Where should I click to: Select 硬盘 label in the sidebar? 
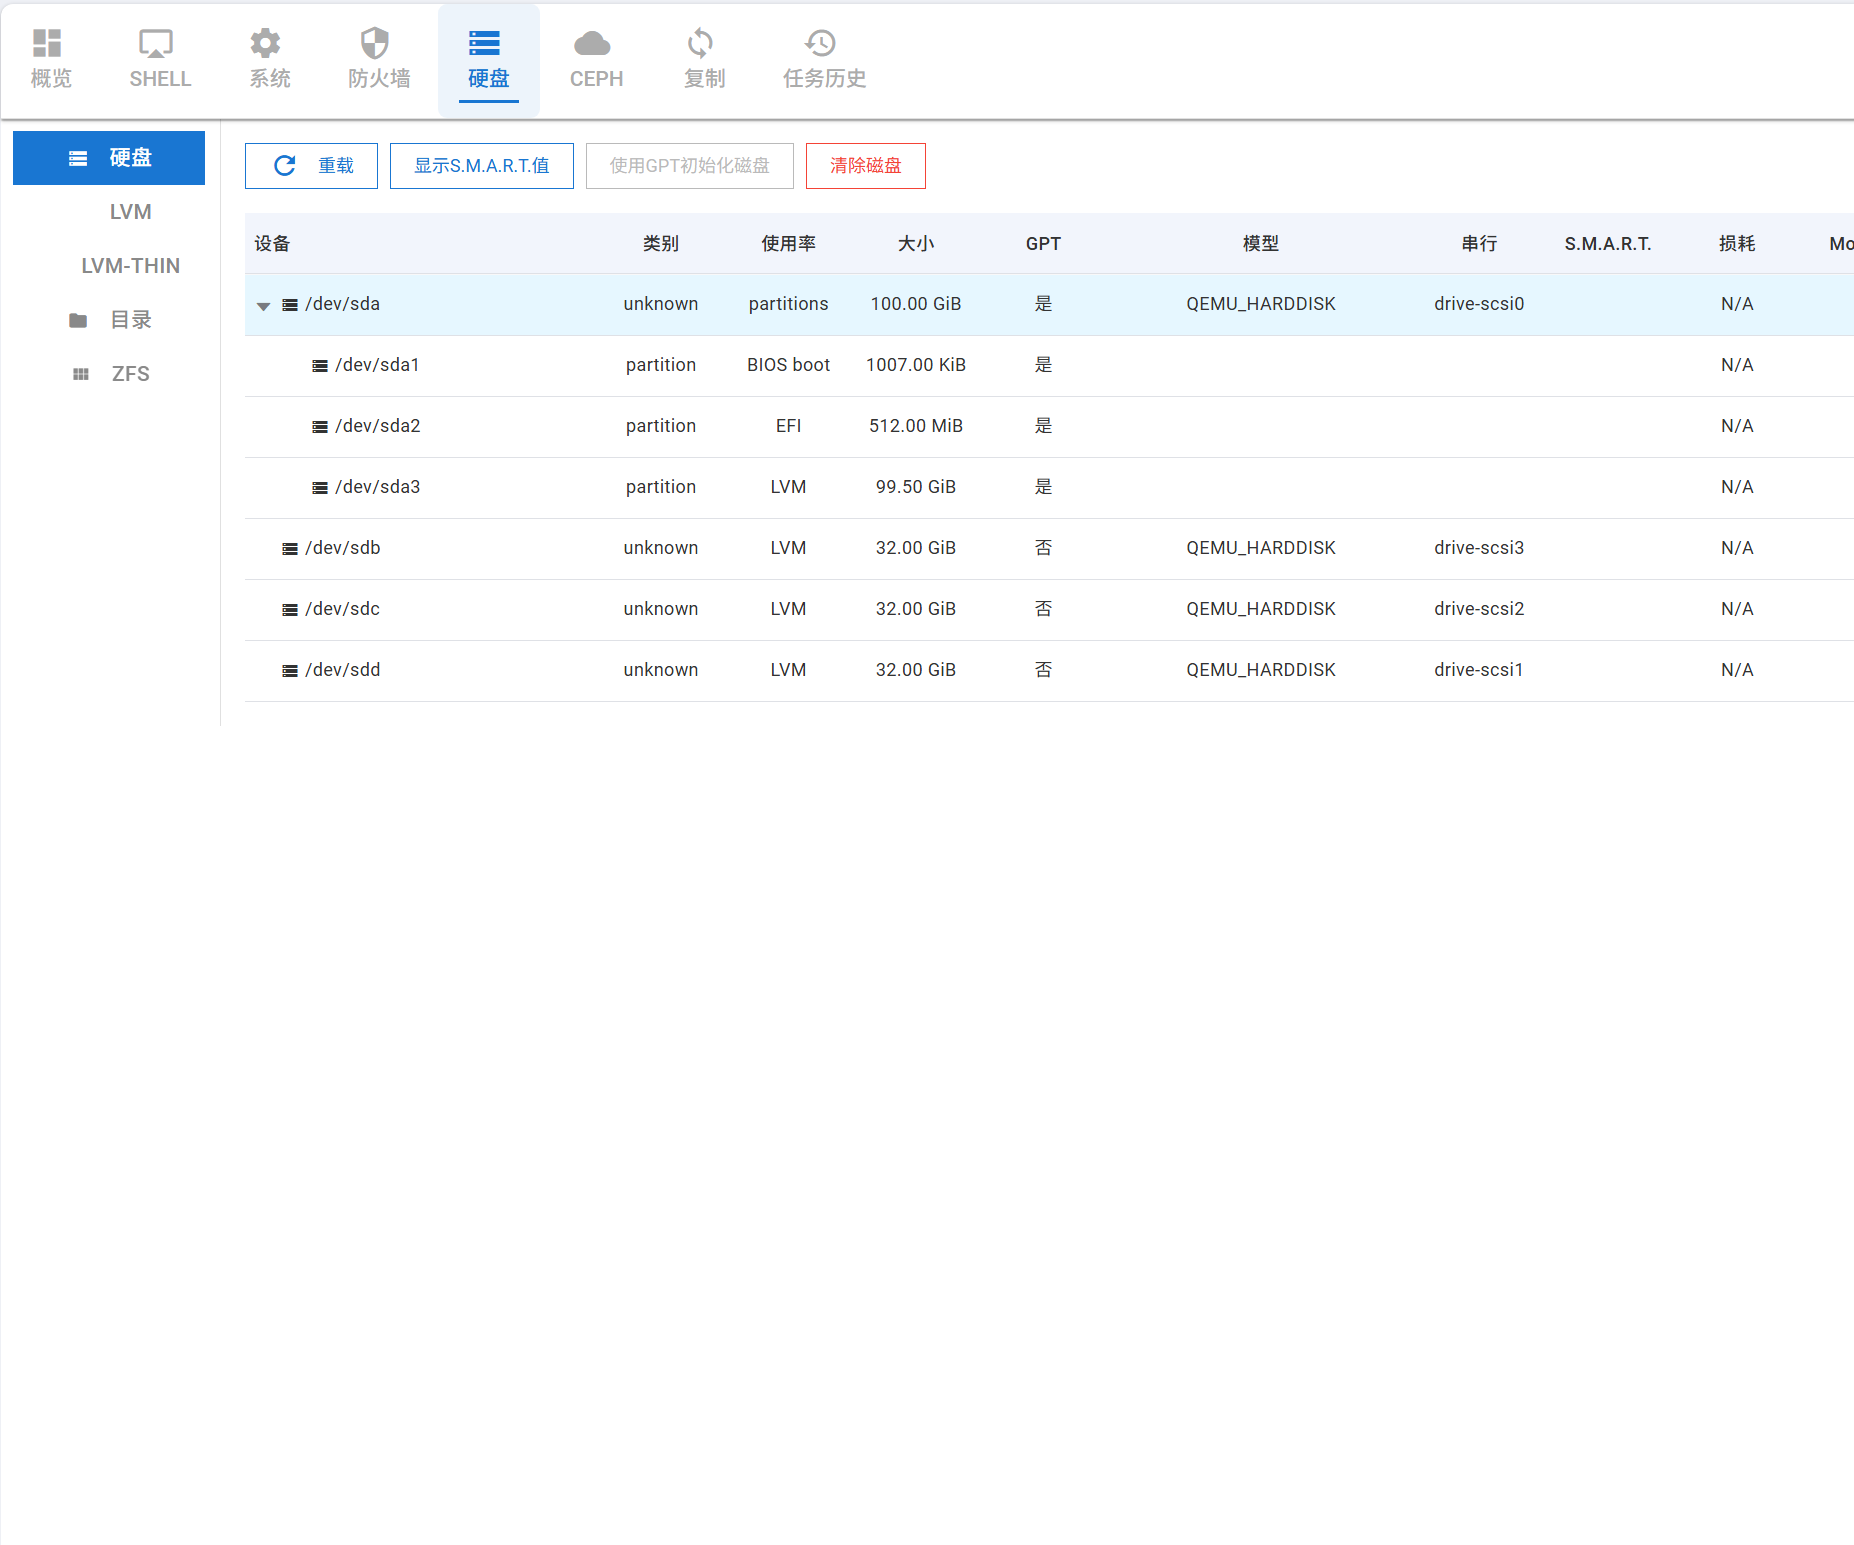tap(130, 158)
